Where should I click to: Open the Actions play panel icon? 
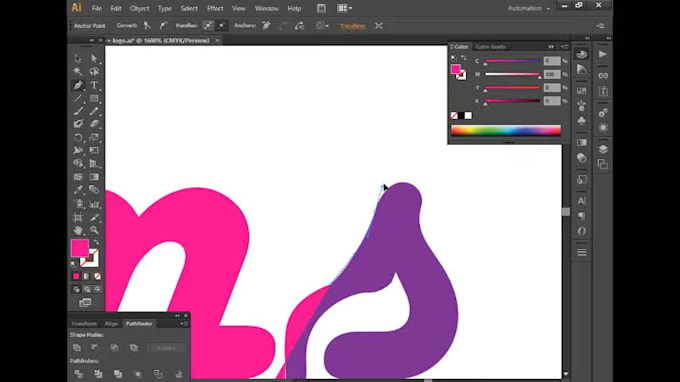point(603,54)
